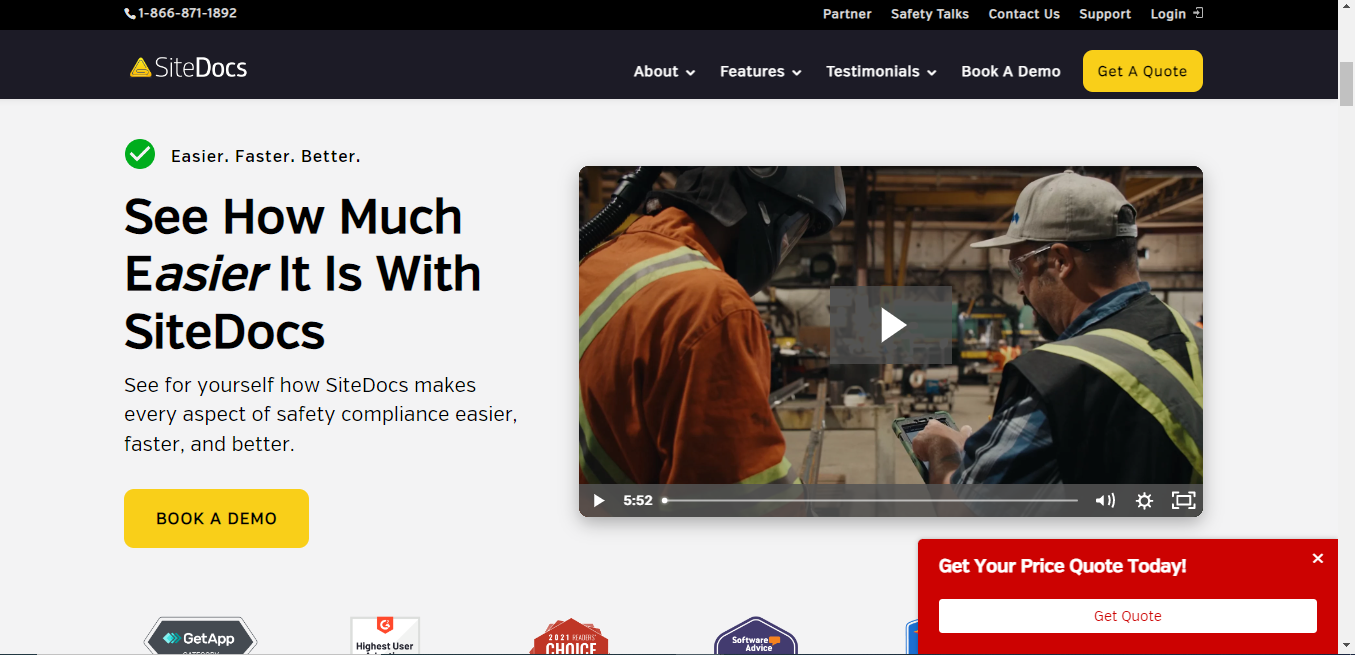Close the red price quote popup
1355x655 pixels.
(x=1318, y=558)
